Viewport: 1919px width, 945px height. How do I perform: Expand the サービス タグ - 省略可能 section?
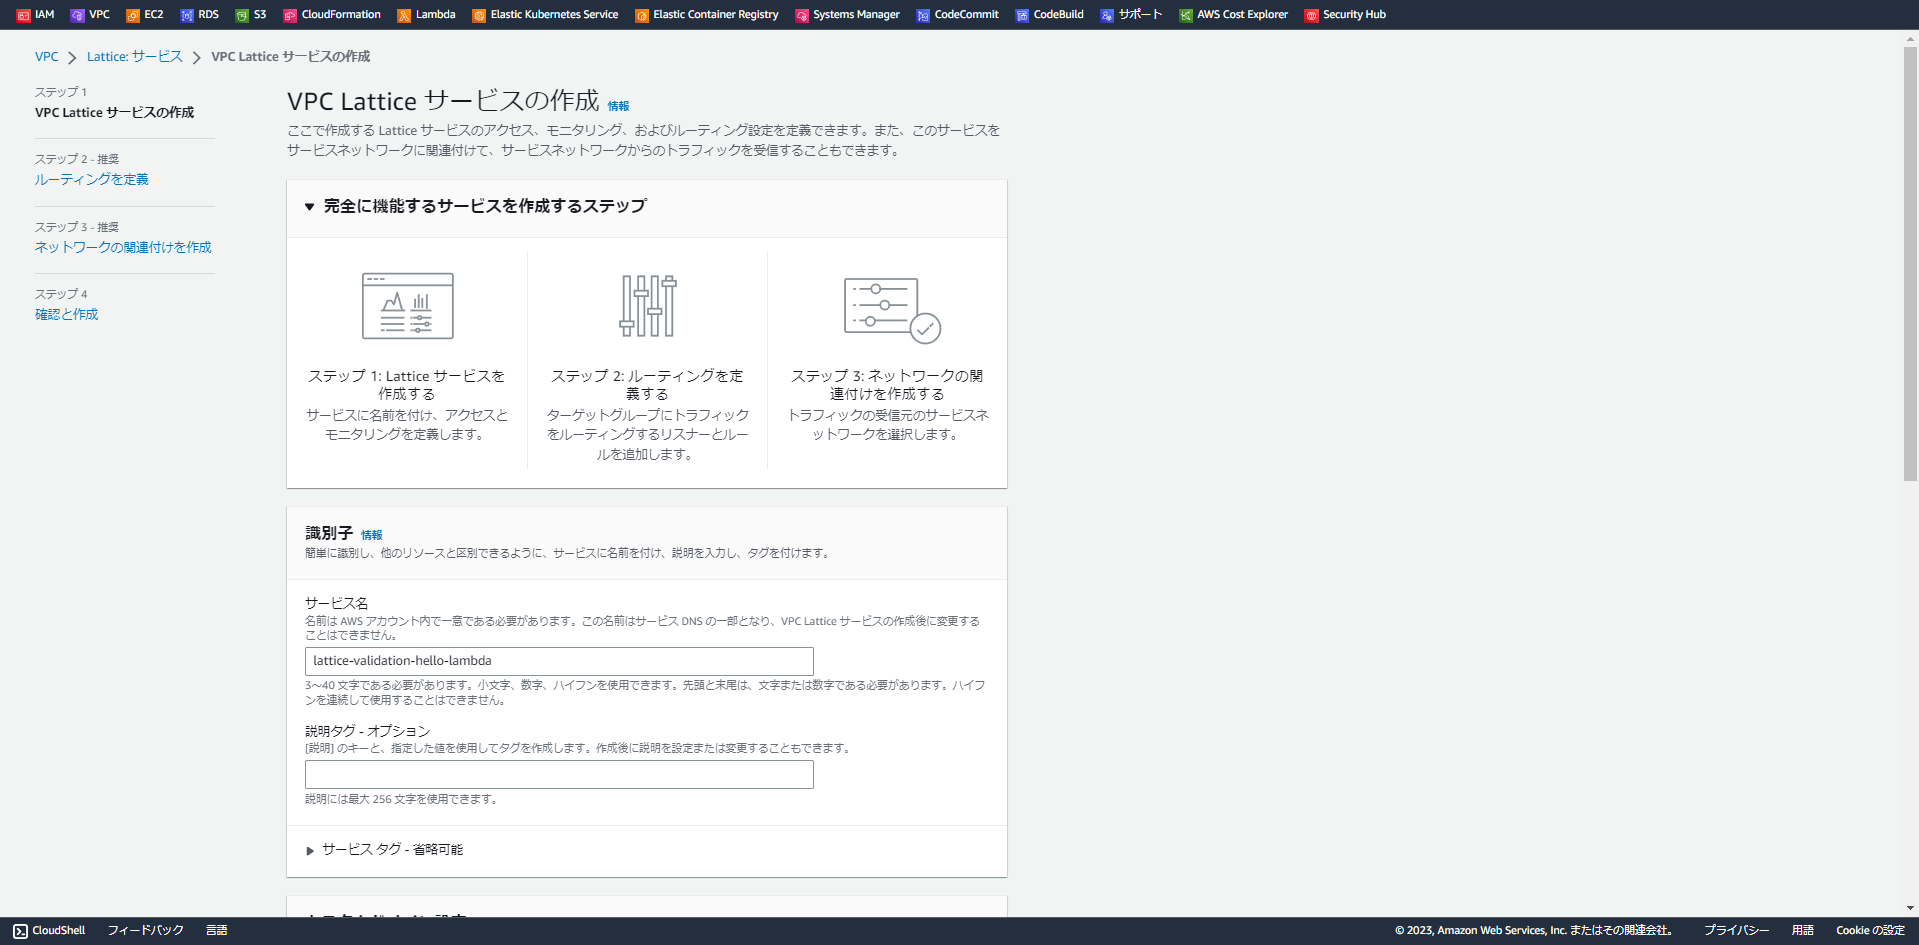click(310, 851)
